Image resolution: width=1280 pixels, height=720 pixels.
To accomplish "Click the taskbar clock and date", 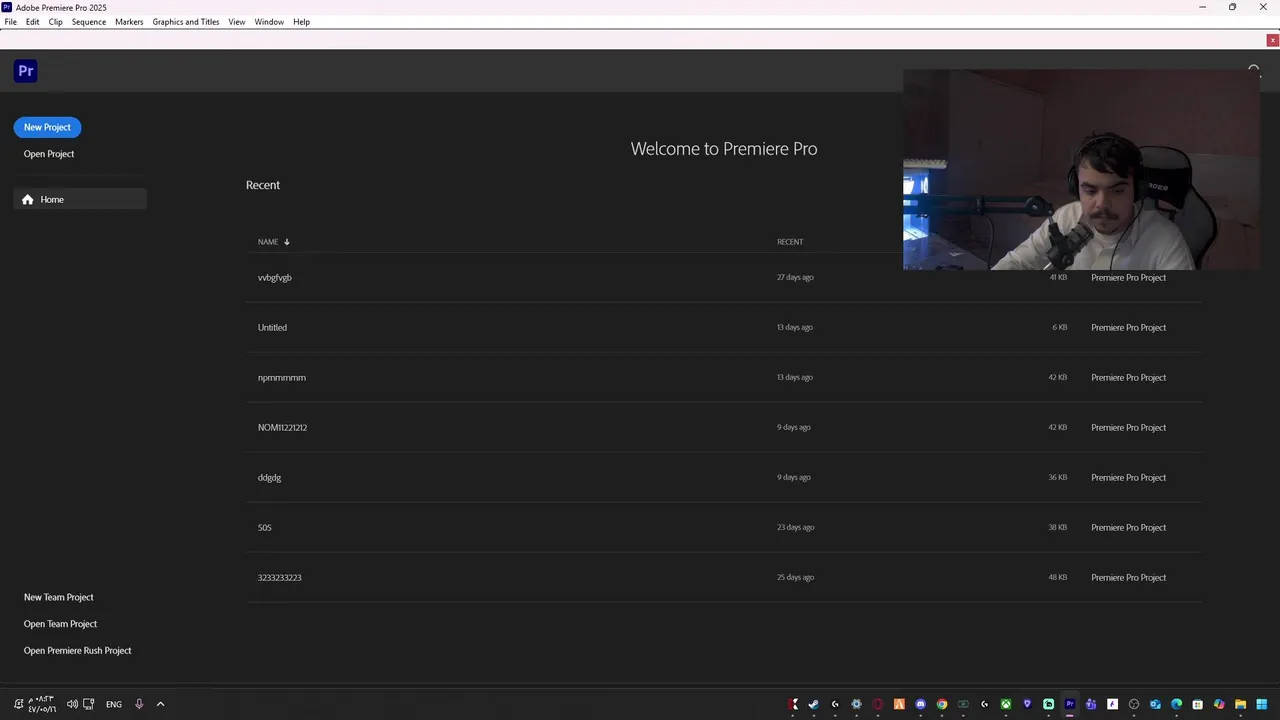I will (x=43, y=704).
